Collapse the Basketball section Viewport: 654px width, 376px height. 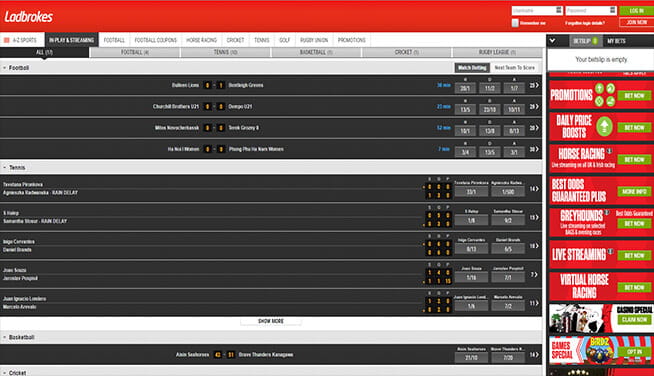[5, 337]
